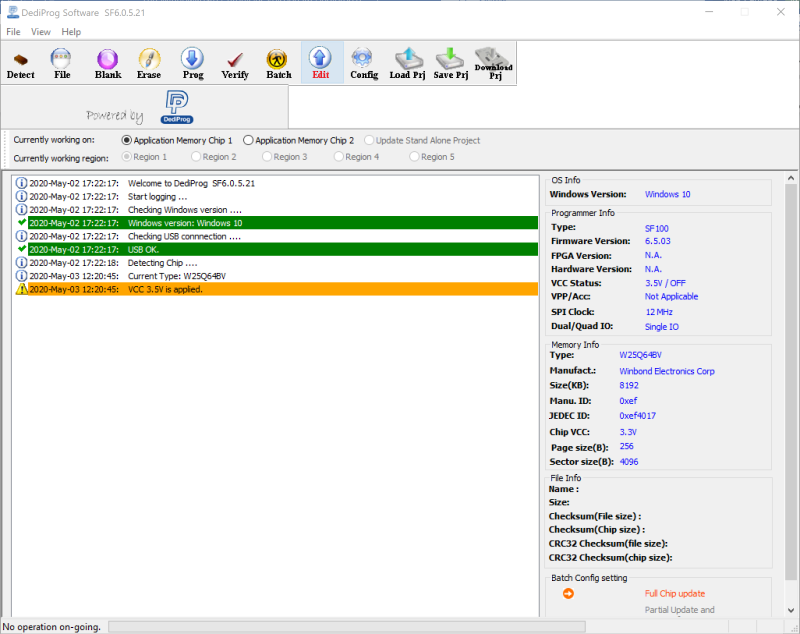Click the VCC Status value 3.5V / OFF
This screenshot has width=800, height=634.
(x=665, y=283)
